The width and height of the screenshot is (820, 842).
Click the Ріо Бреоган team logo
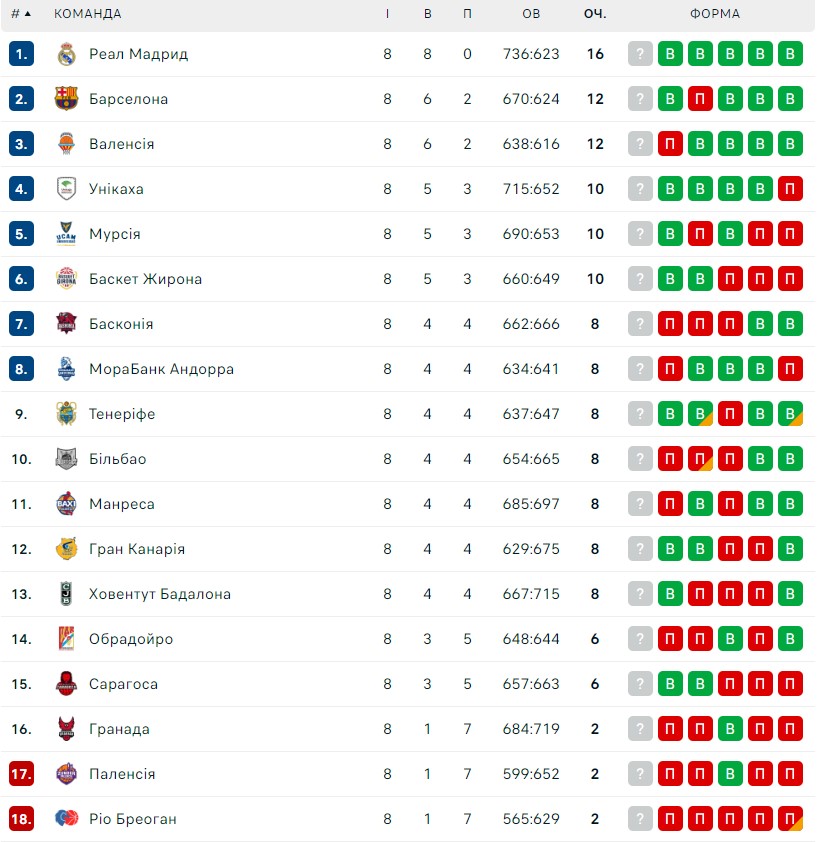(66, 819)
